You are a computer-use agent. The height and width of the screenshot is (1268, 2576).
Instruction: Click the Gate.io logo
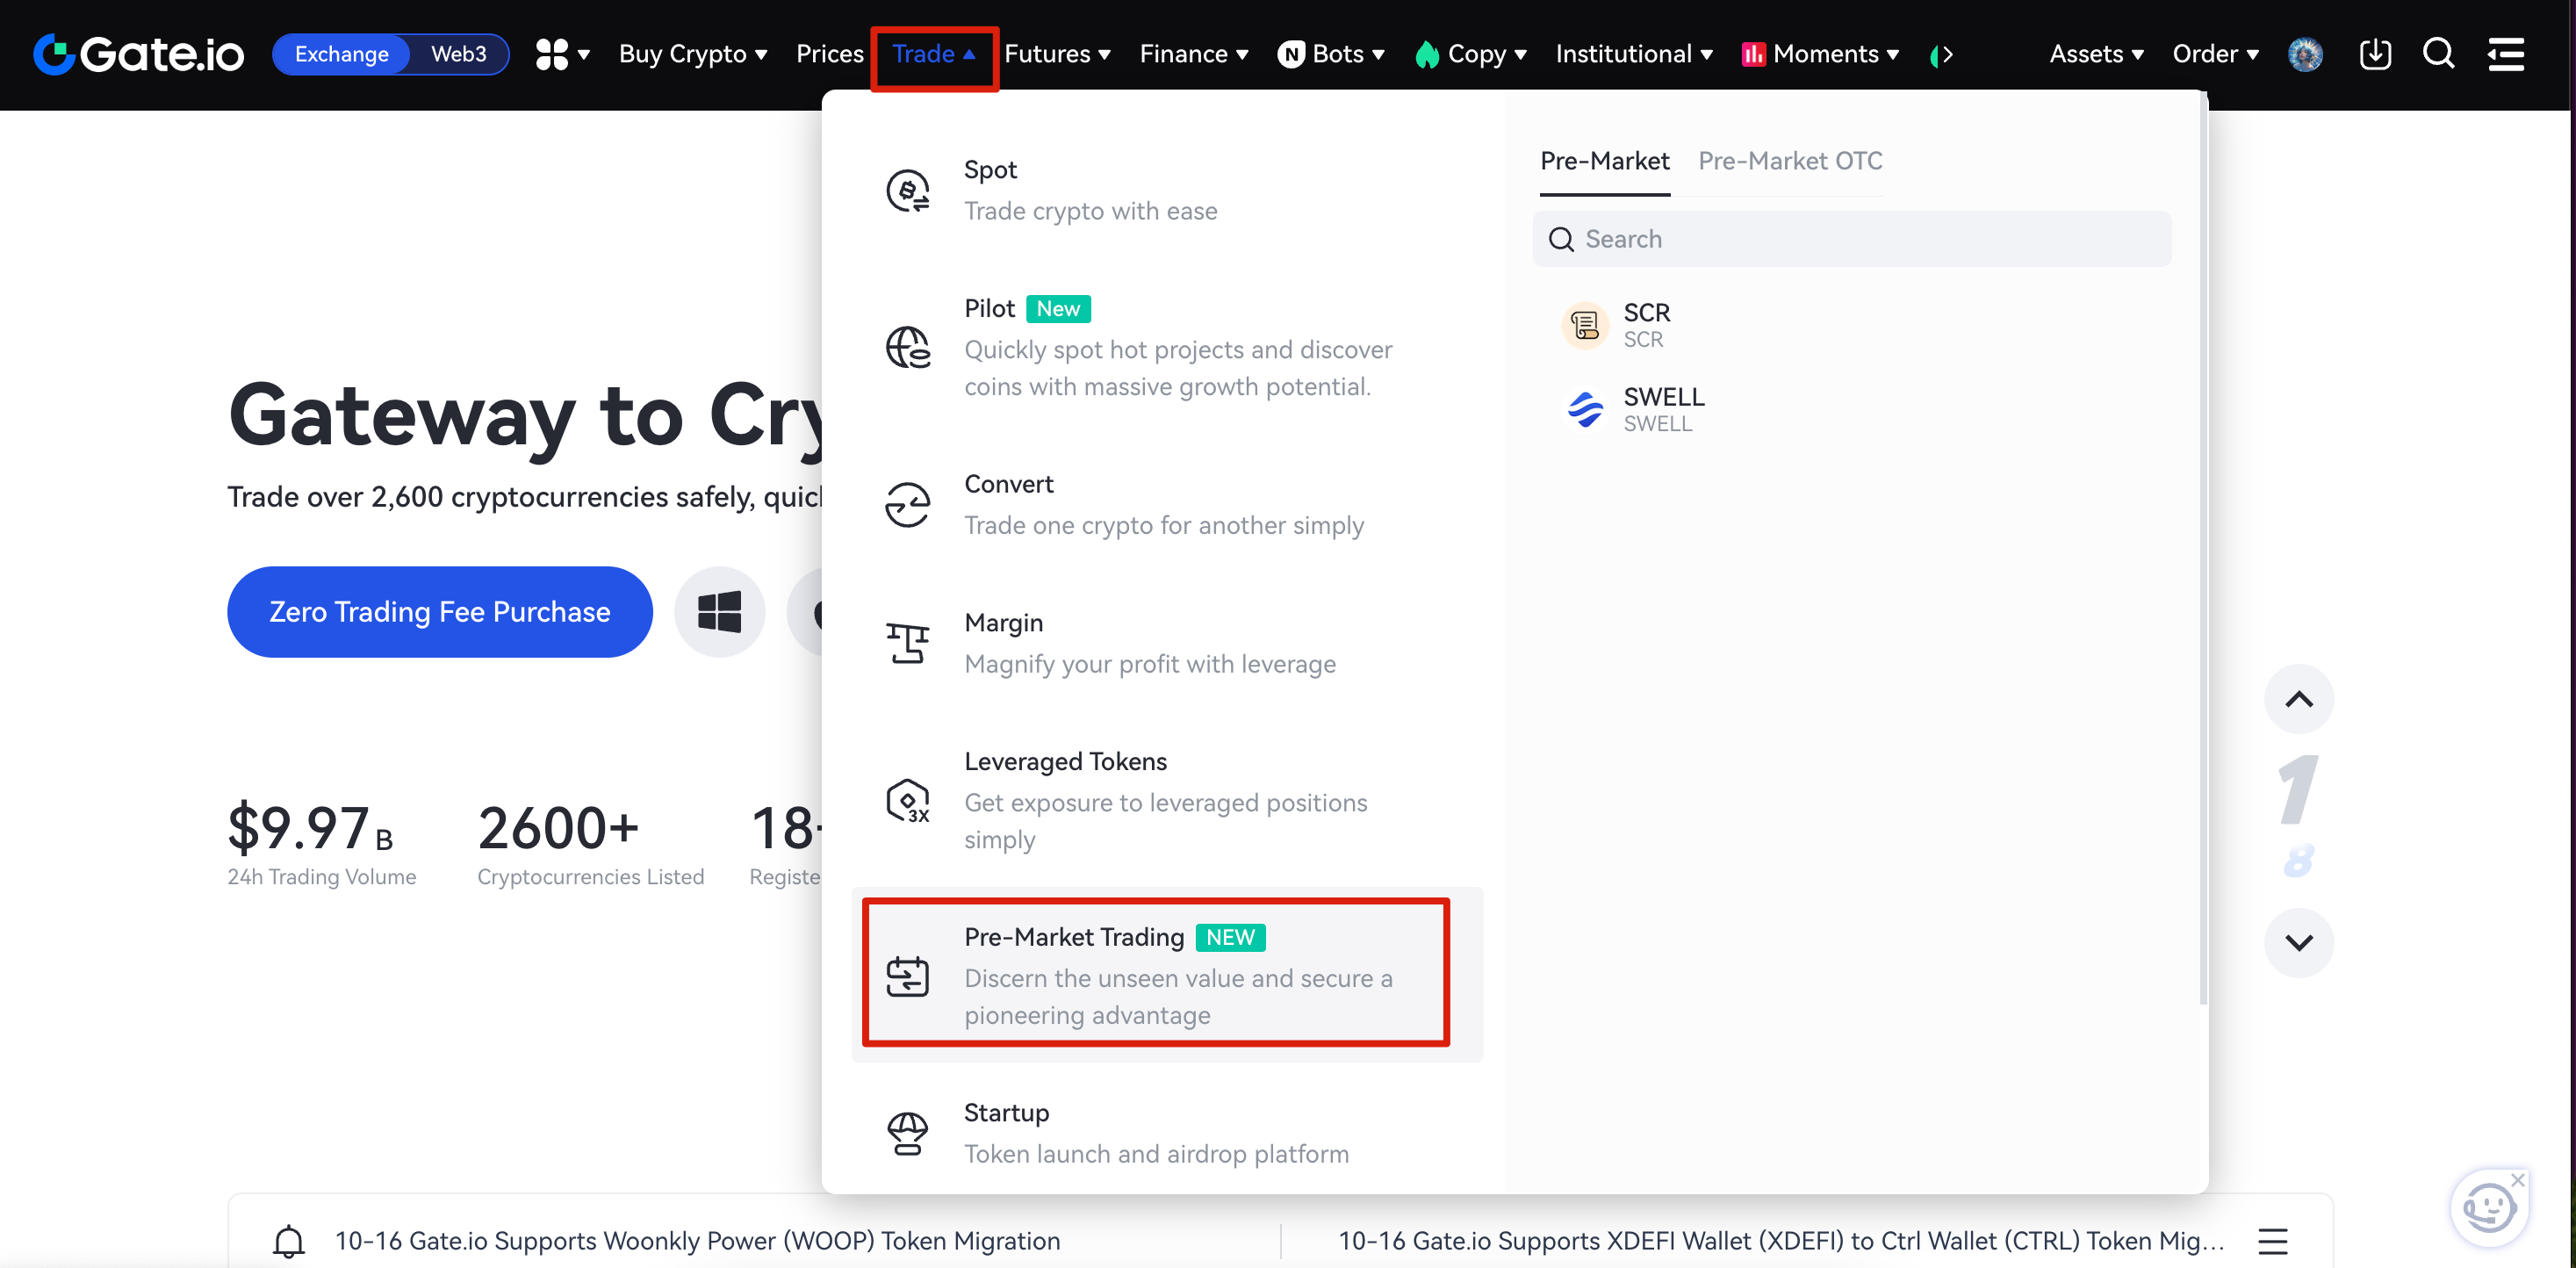point(139,54)
